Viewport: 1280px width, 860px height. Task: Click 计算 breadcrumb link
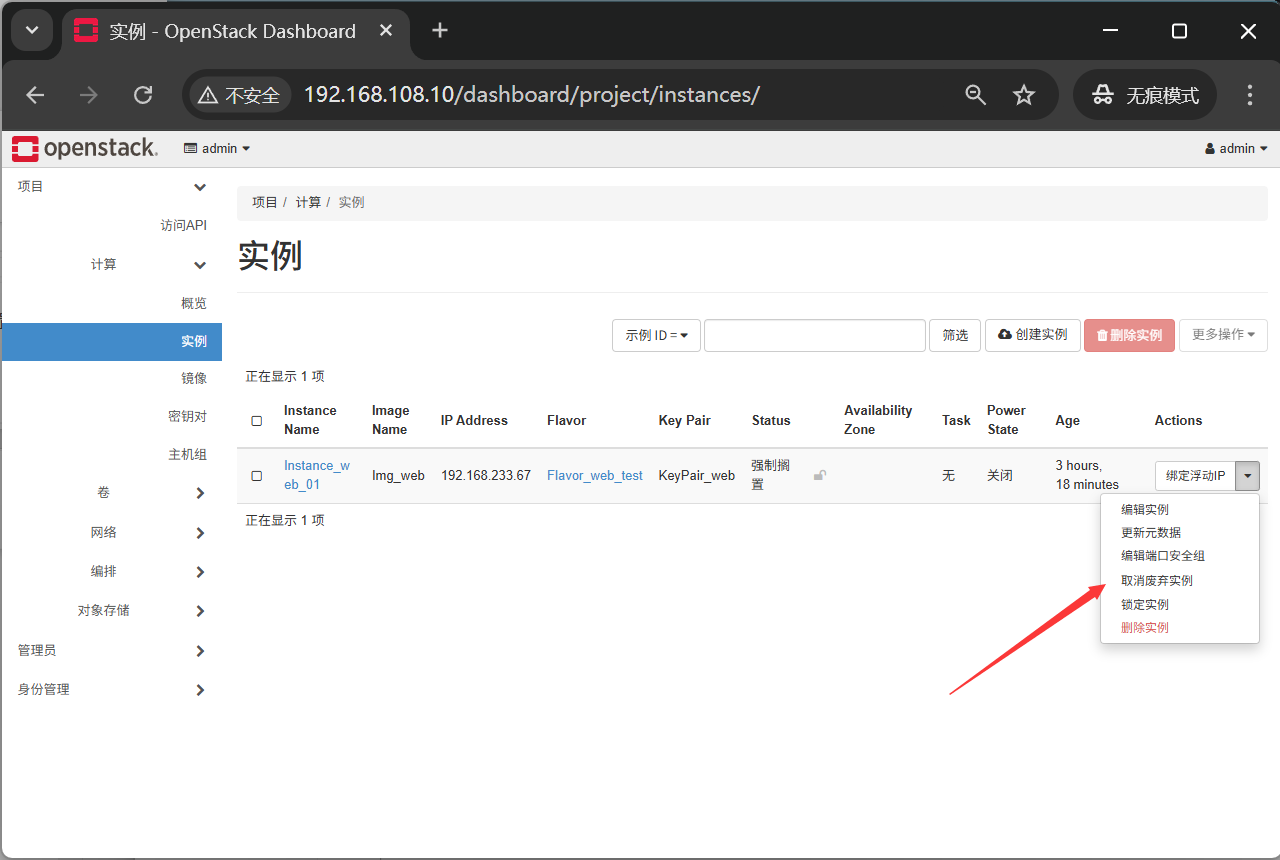[x=308, y=202]
